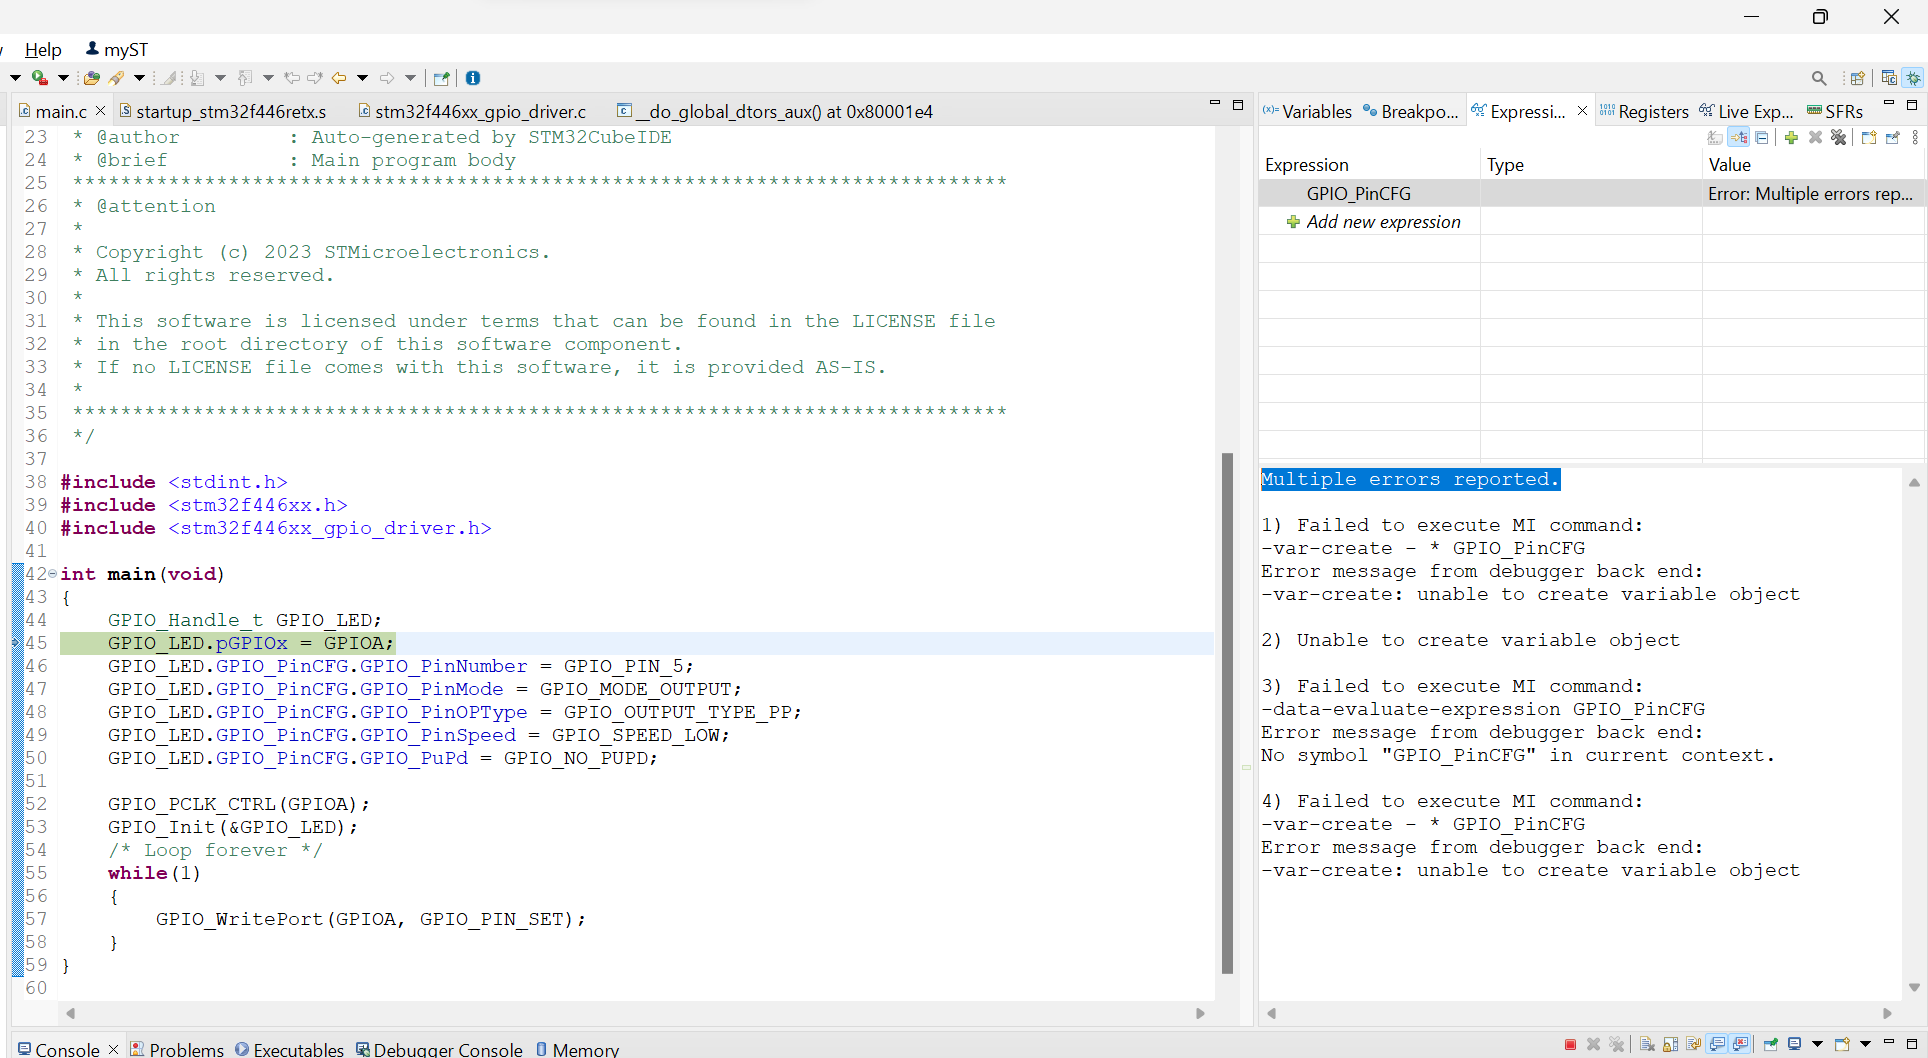Toggle Show Console on standard output change

click(1717, 1045)
